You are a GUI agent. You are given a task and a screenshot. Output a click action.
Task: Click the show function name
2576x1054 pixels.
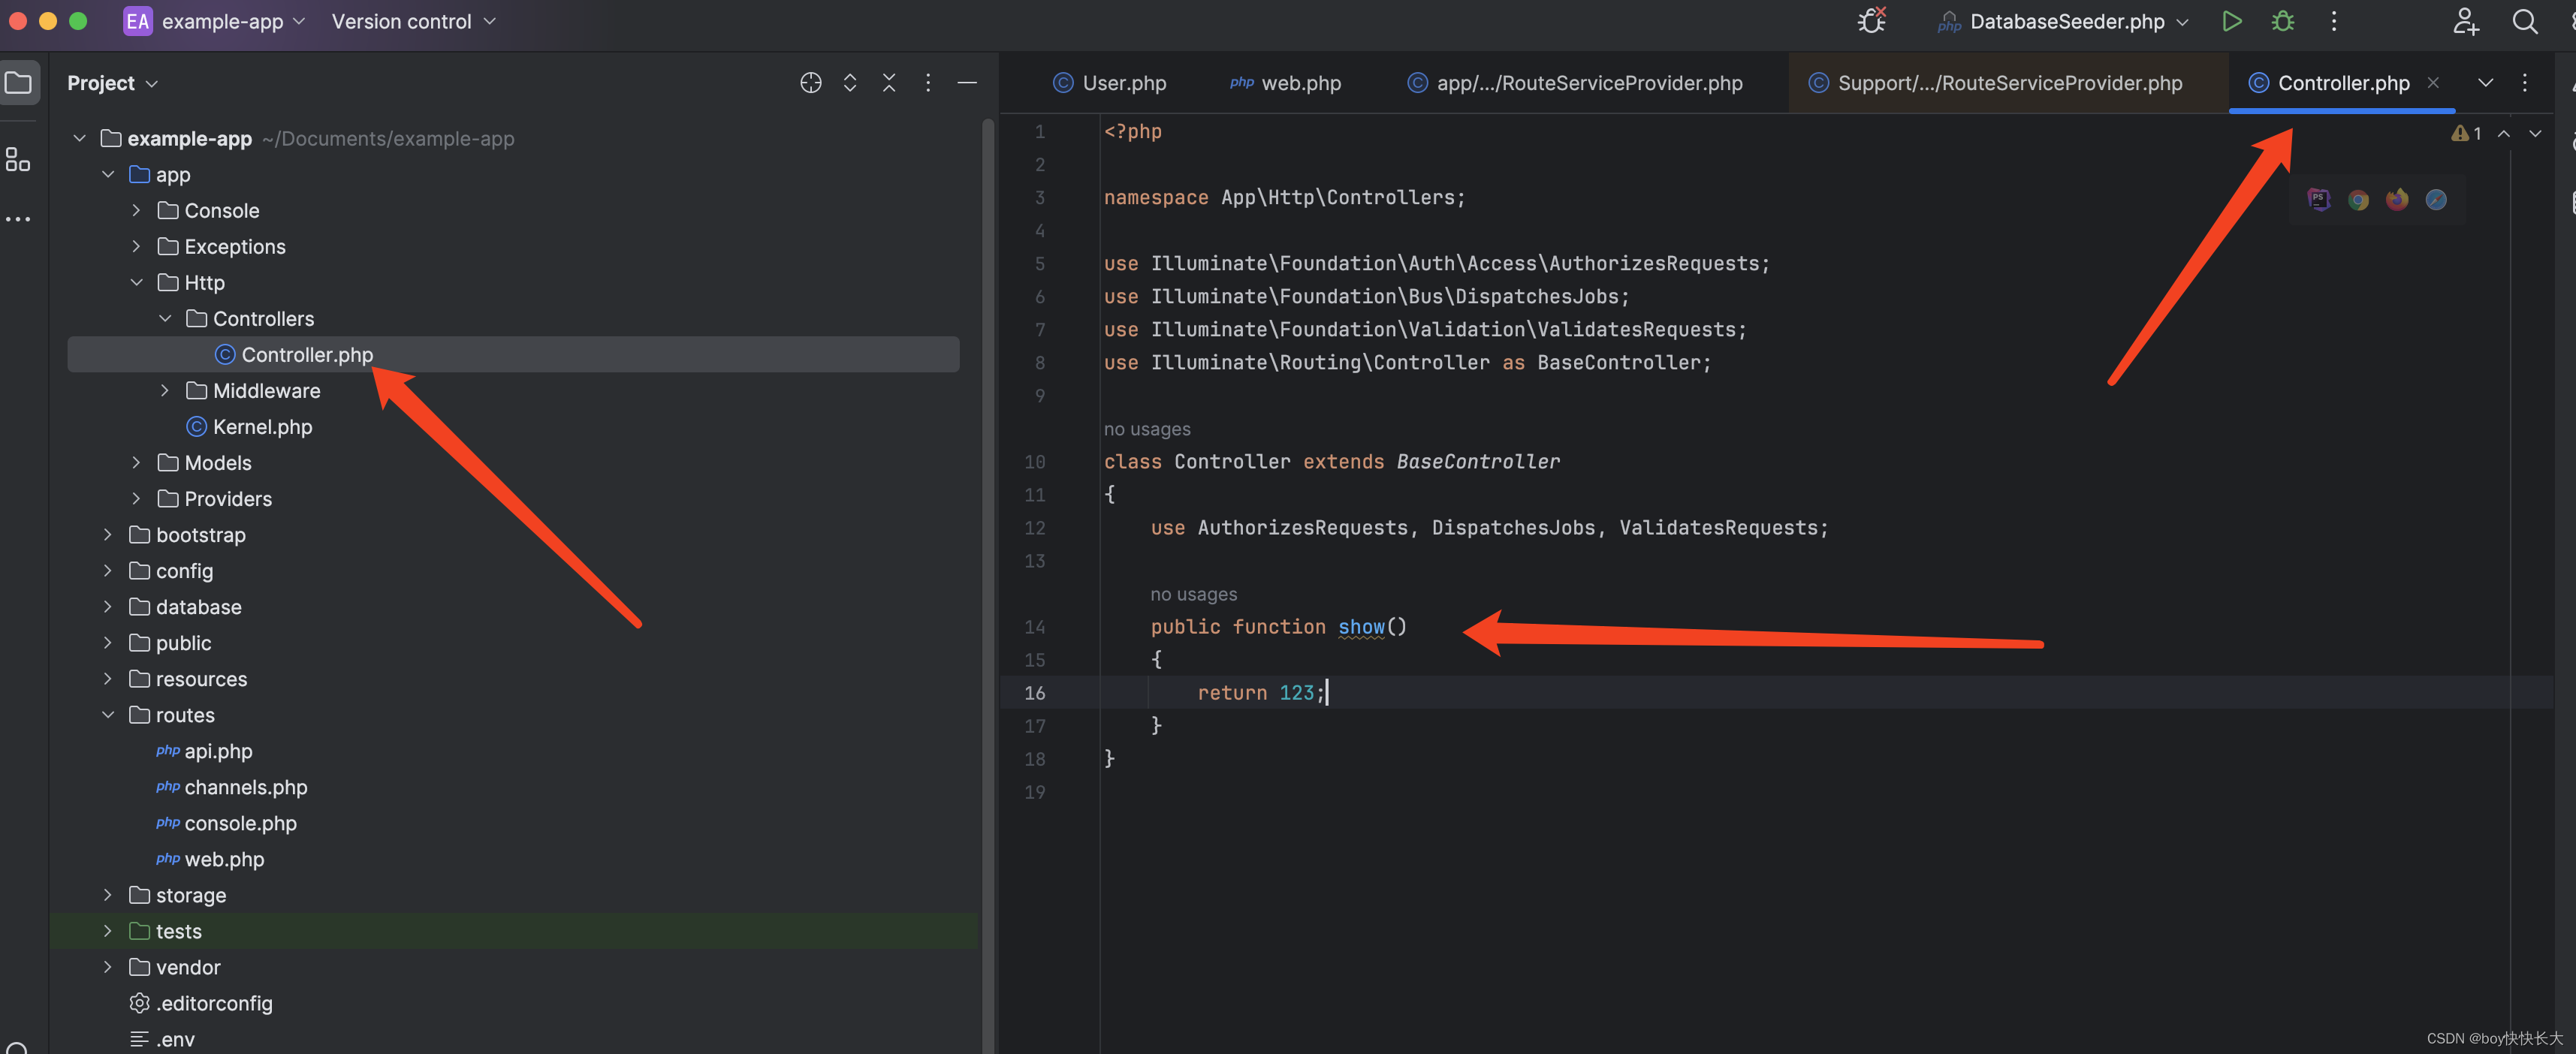tap(1361, 627)
